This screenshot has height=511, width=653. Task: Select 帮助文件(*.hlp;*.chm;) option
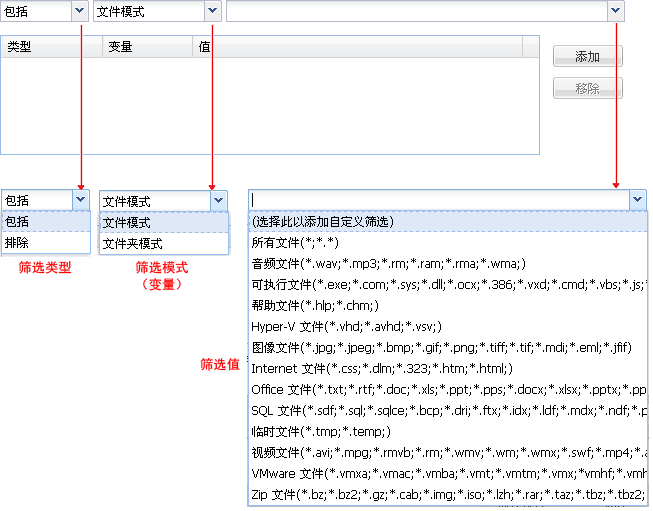[x=448, y=306]
